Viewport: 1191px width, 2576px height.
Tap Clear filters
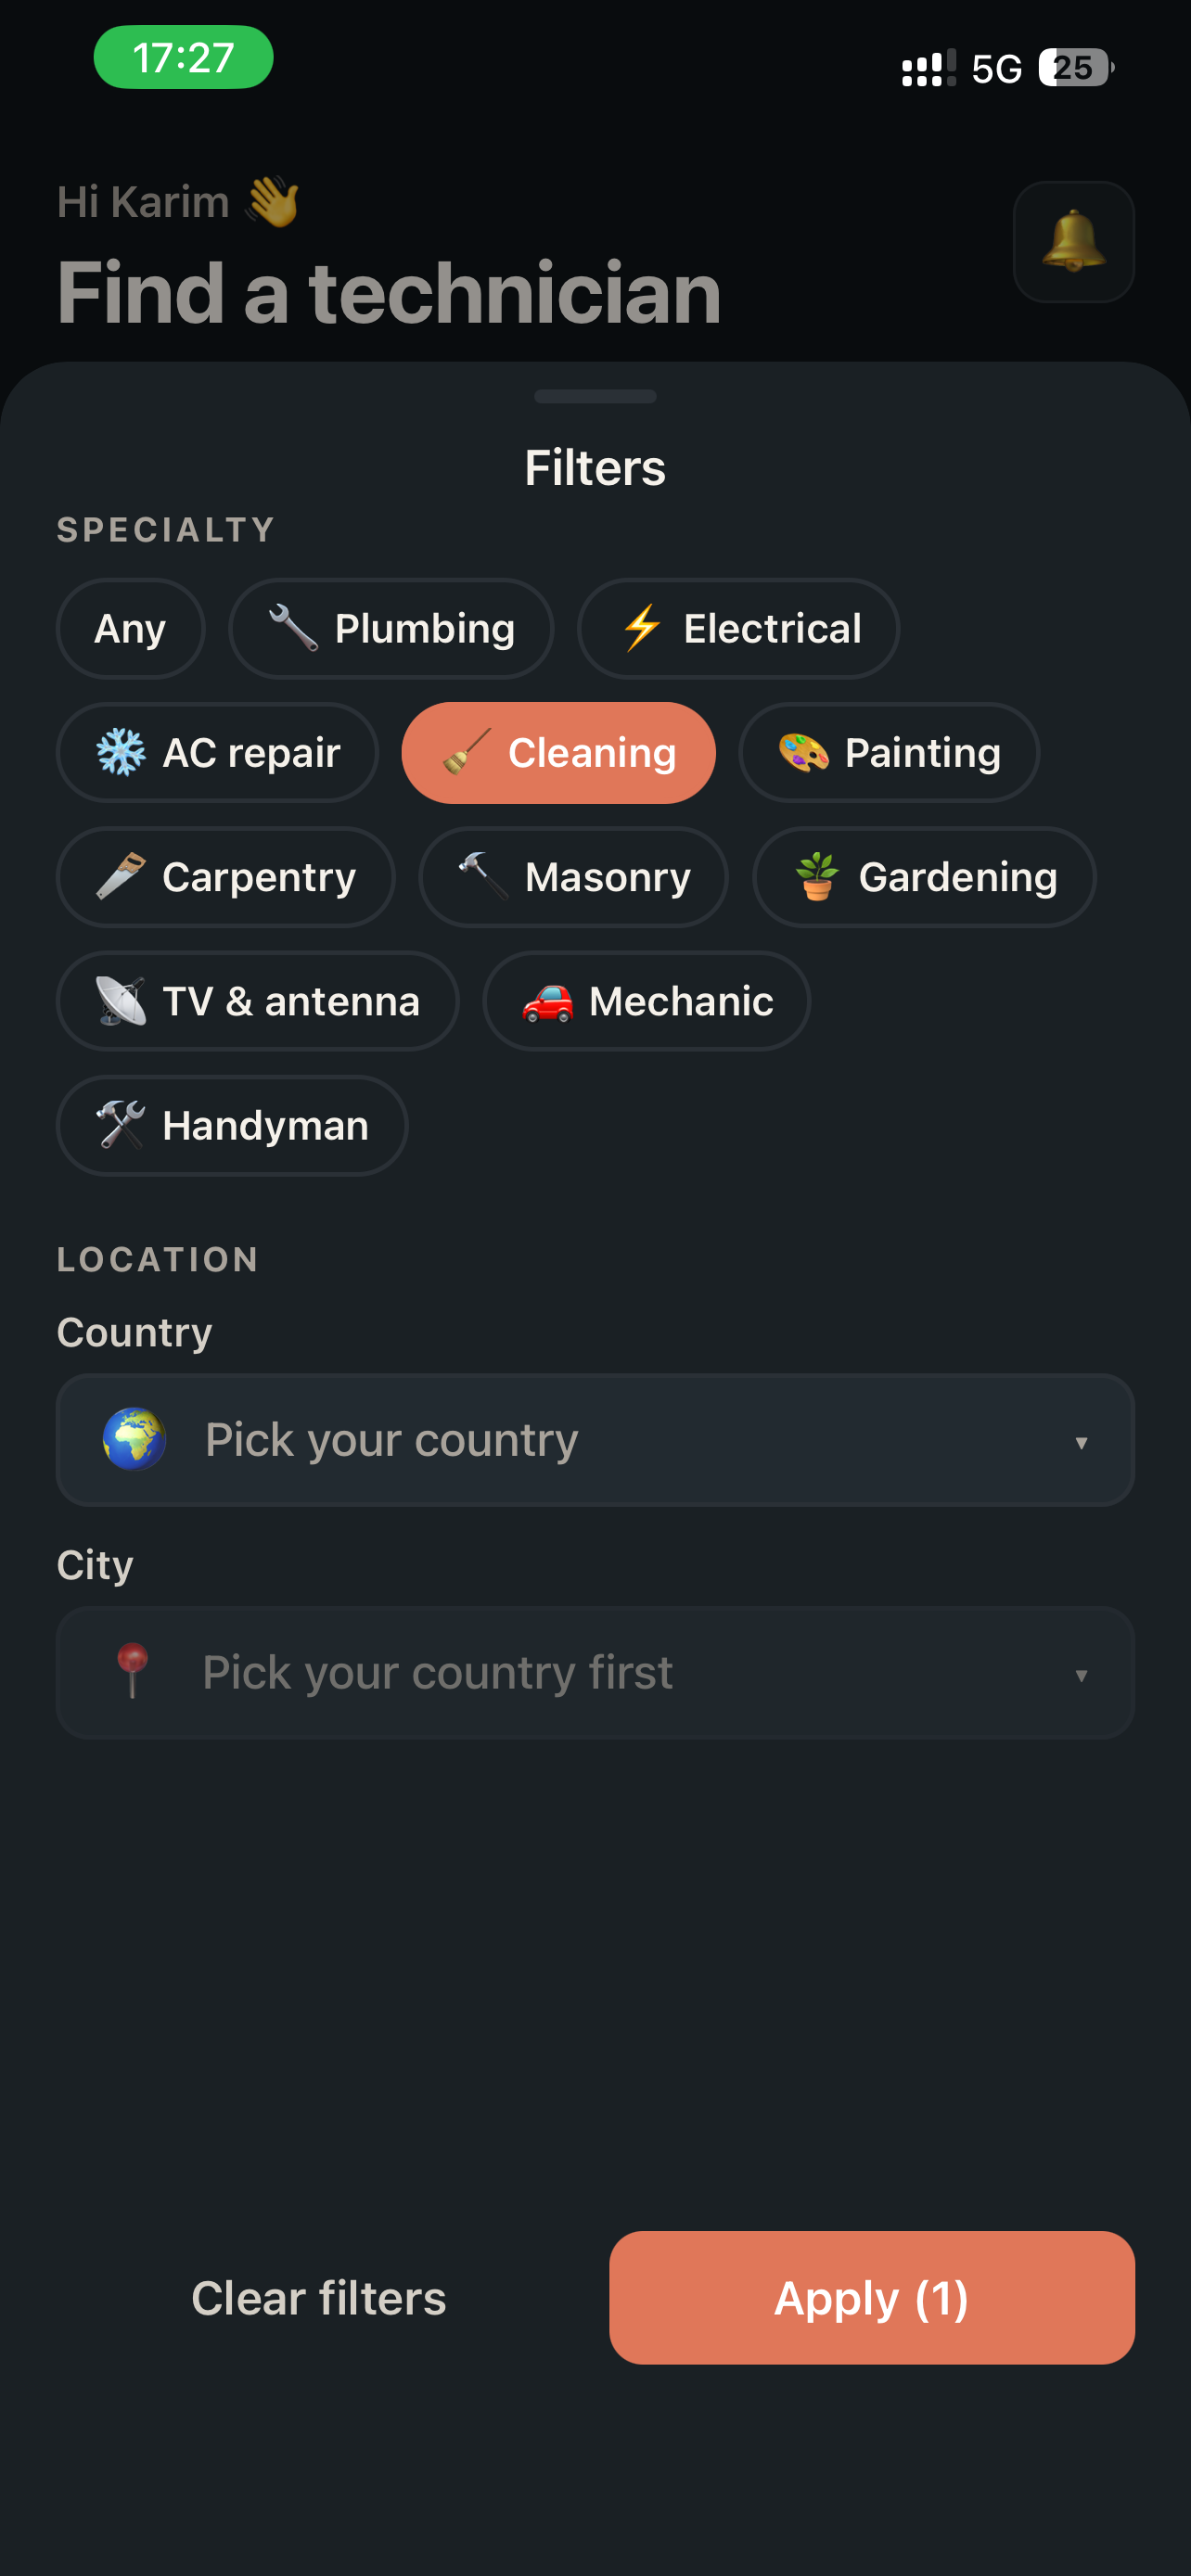tap(319, 2297)
